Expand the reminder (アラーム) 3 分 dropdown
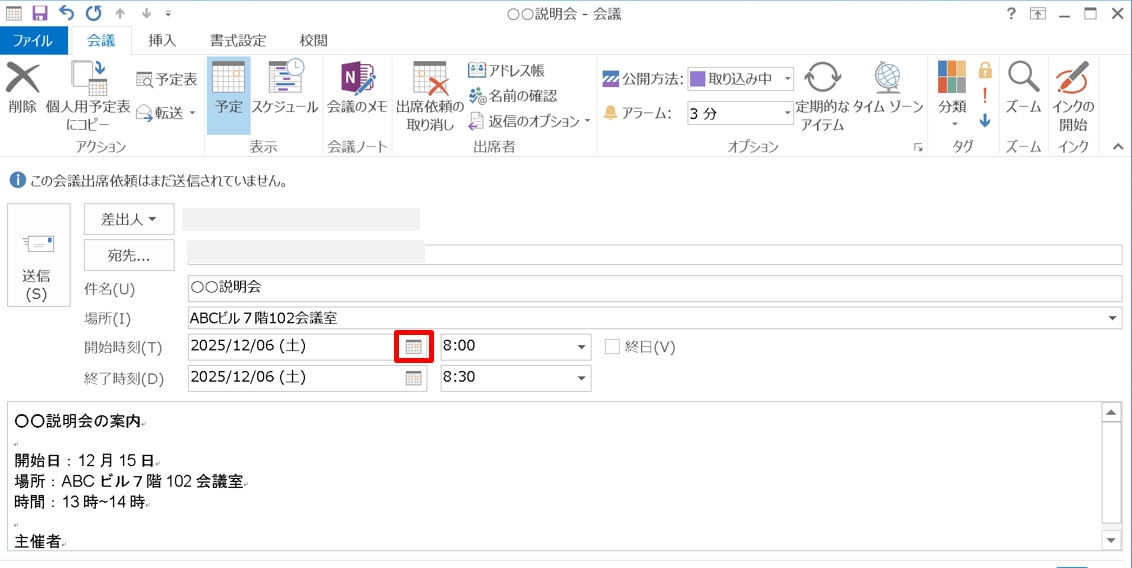 tap(786, 113)
